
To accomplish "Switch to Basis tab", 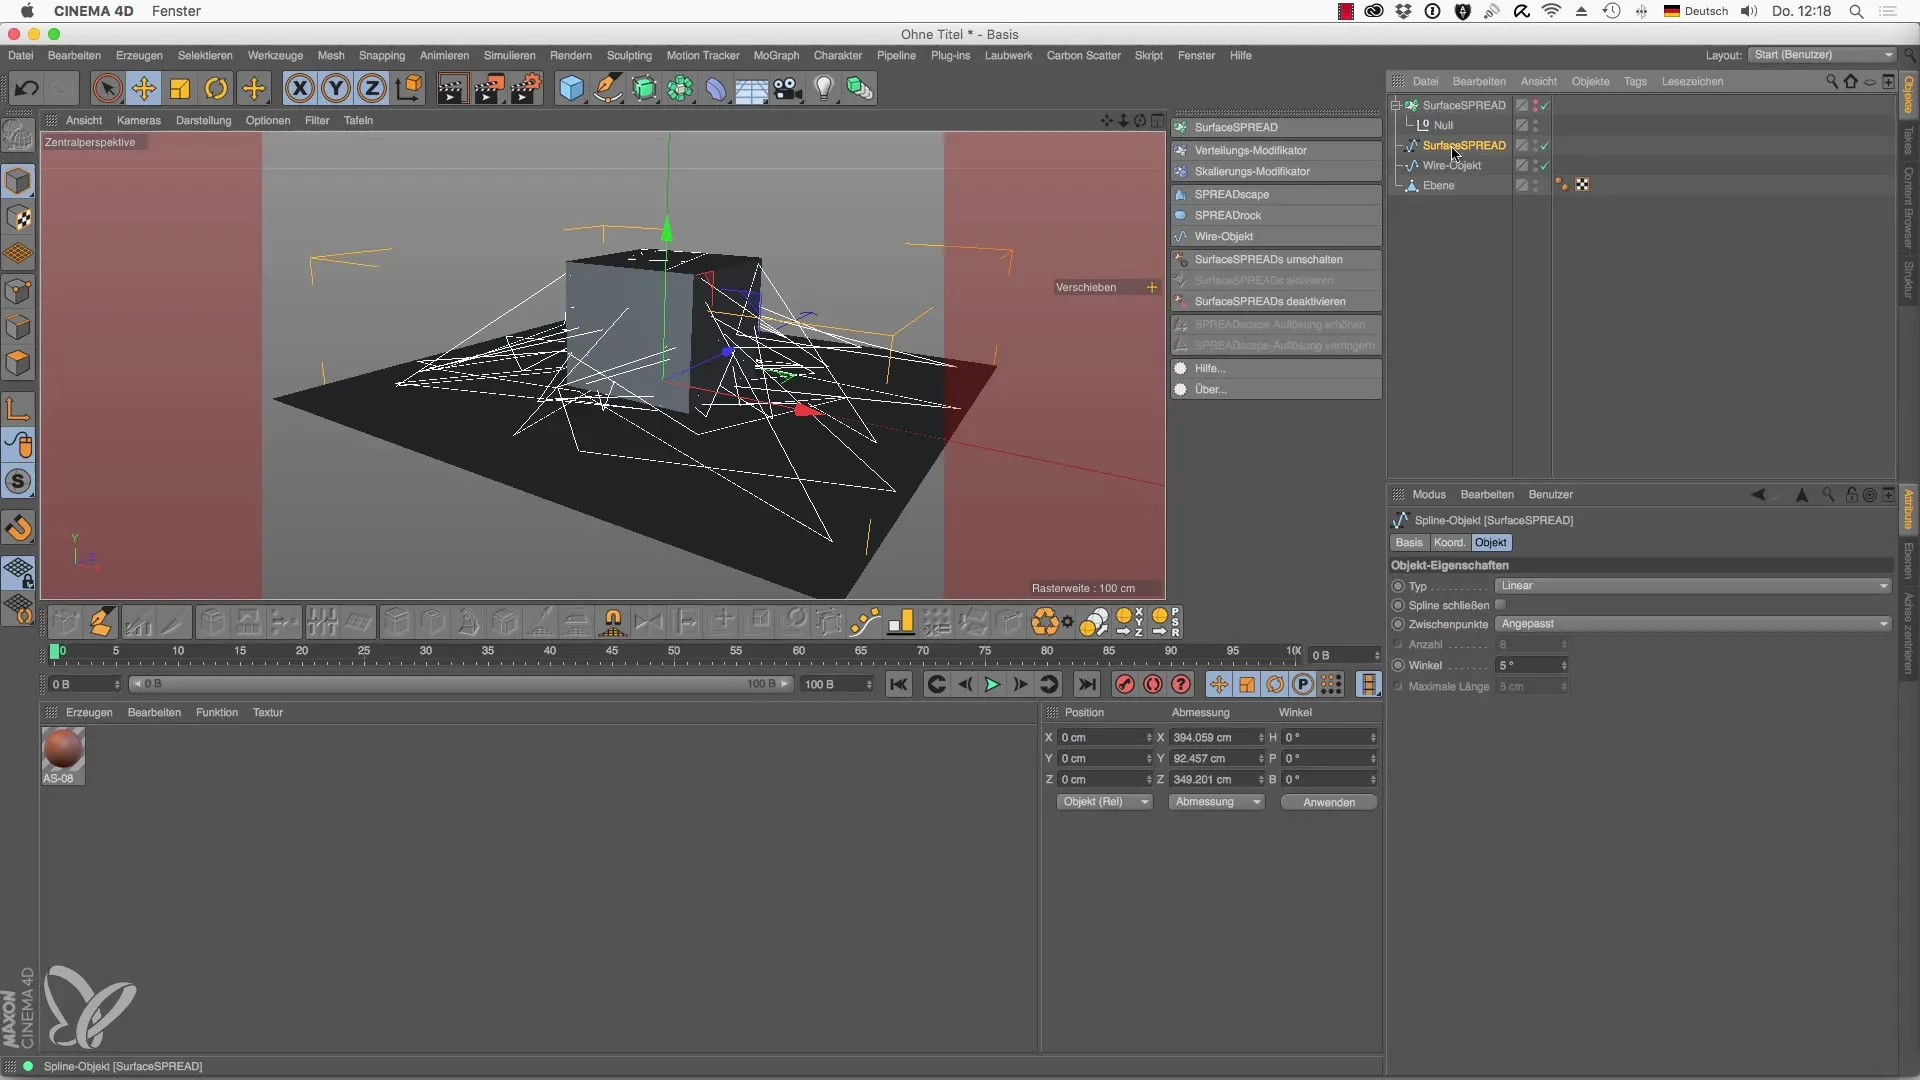I will pyautogui.click(x=1408, y=542).
